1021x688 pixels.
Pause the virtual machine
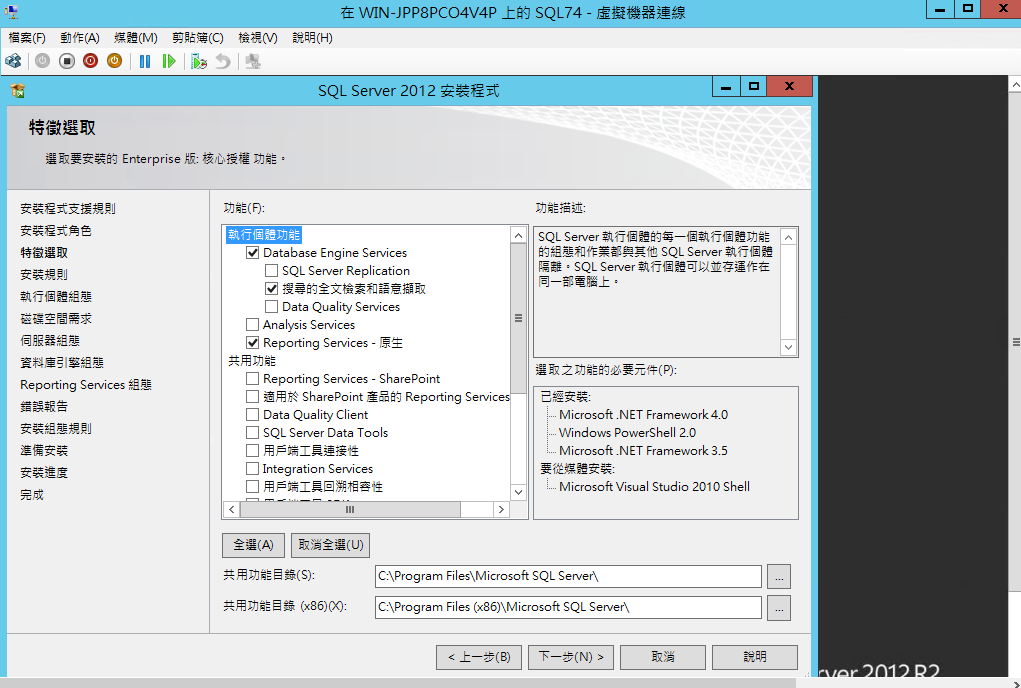[x=145, y=61]
